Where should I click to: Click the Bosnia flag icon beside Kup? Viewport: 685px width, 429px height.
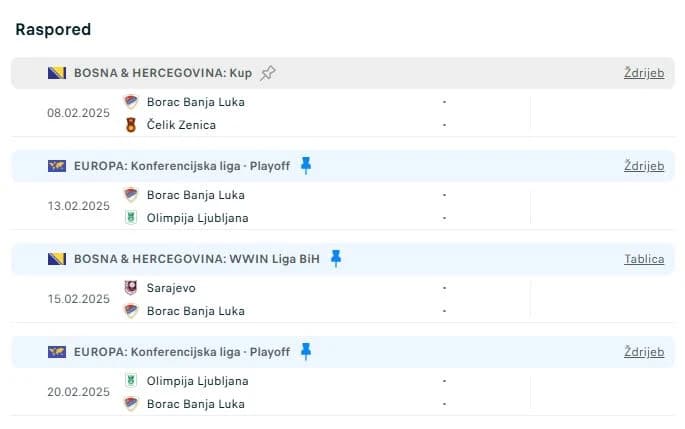(x=57, y=73)
